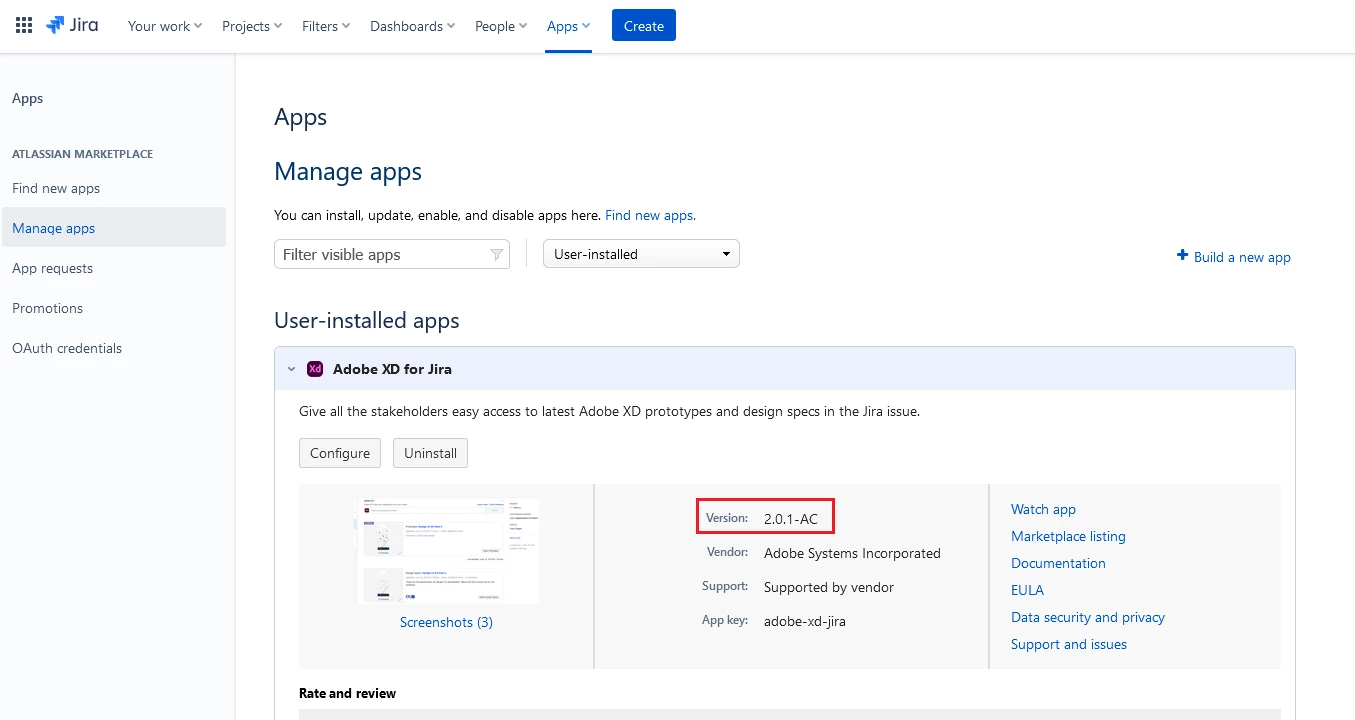Open the Dashboards dropdown

pos(412,26)
